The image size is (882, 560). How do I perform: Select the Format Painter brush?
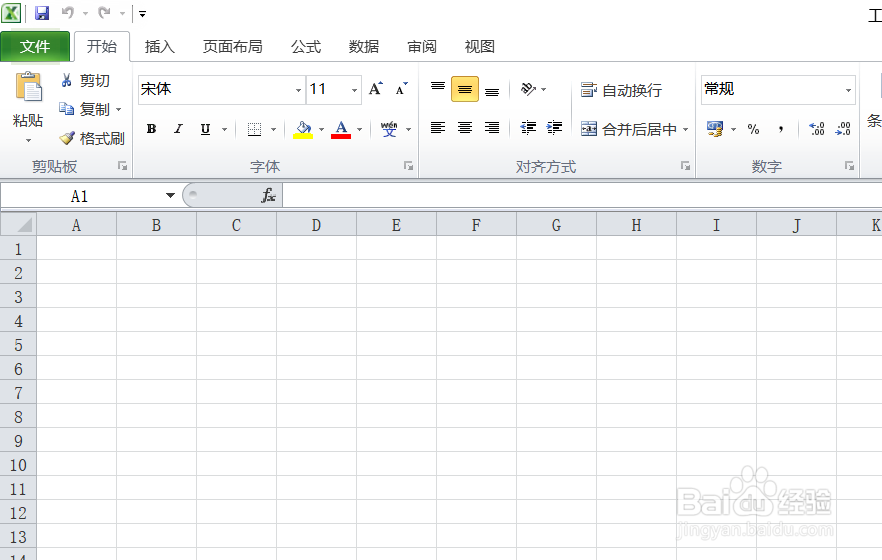click(92, 138)
